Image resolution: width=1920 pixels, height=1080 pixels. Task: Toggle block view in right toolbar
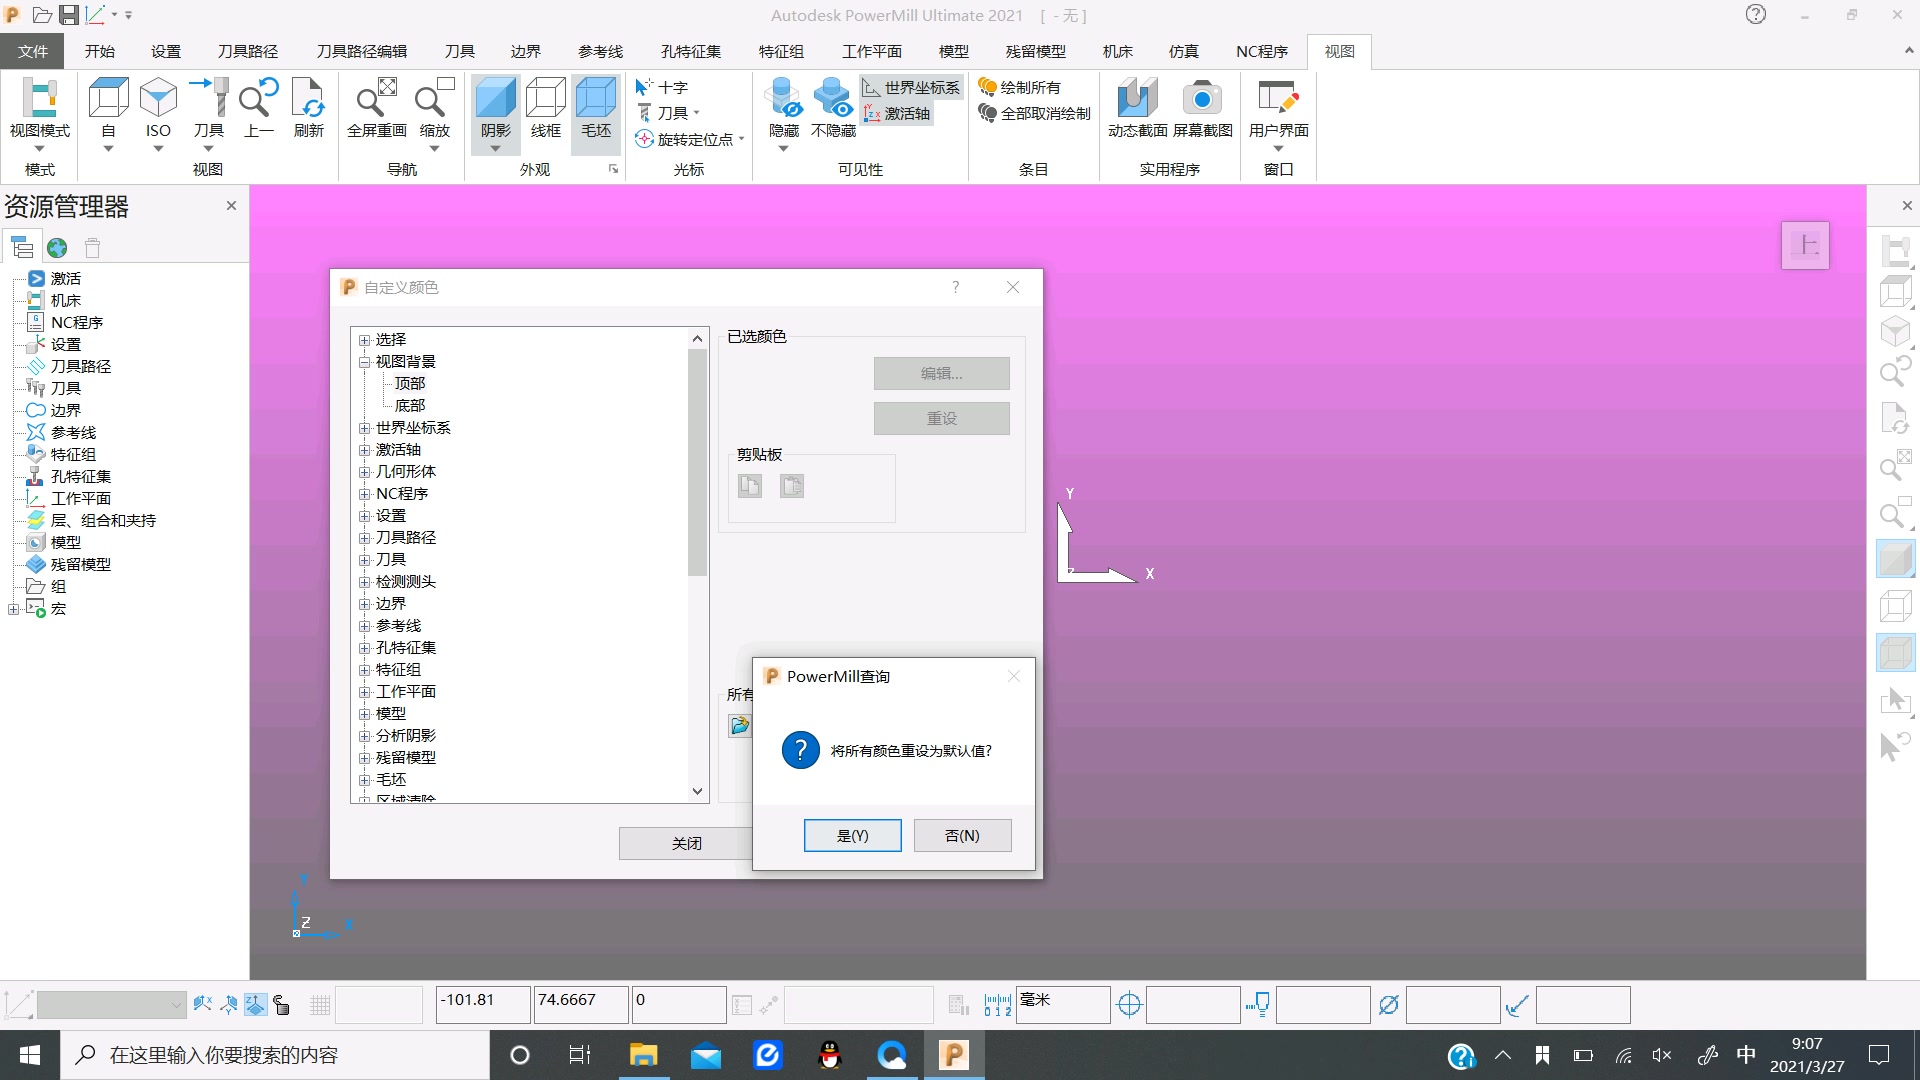pos(1895,653)
